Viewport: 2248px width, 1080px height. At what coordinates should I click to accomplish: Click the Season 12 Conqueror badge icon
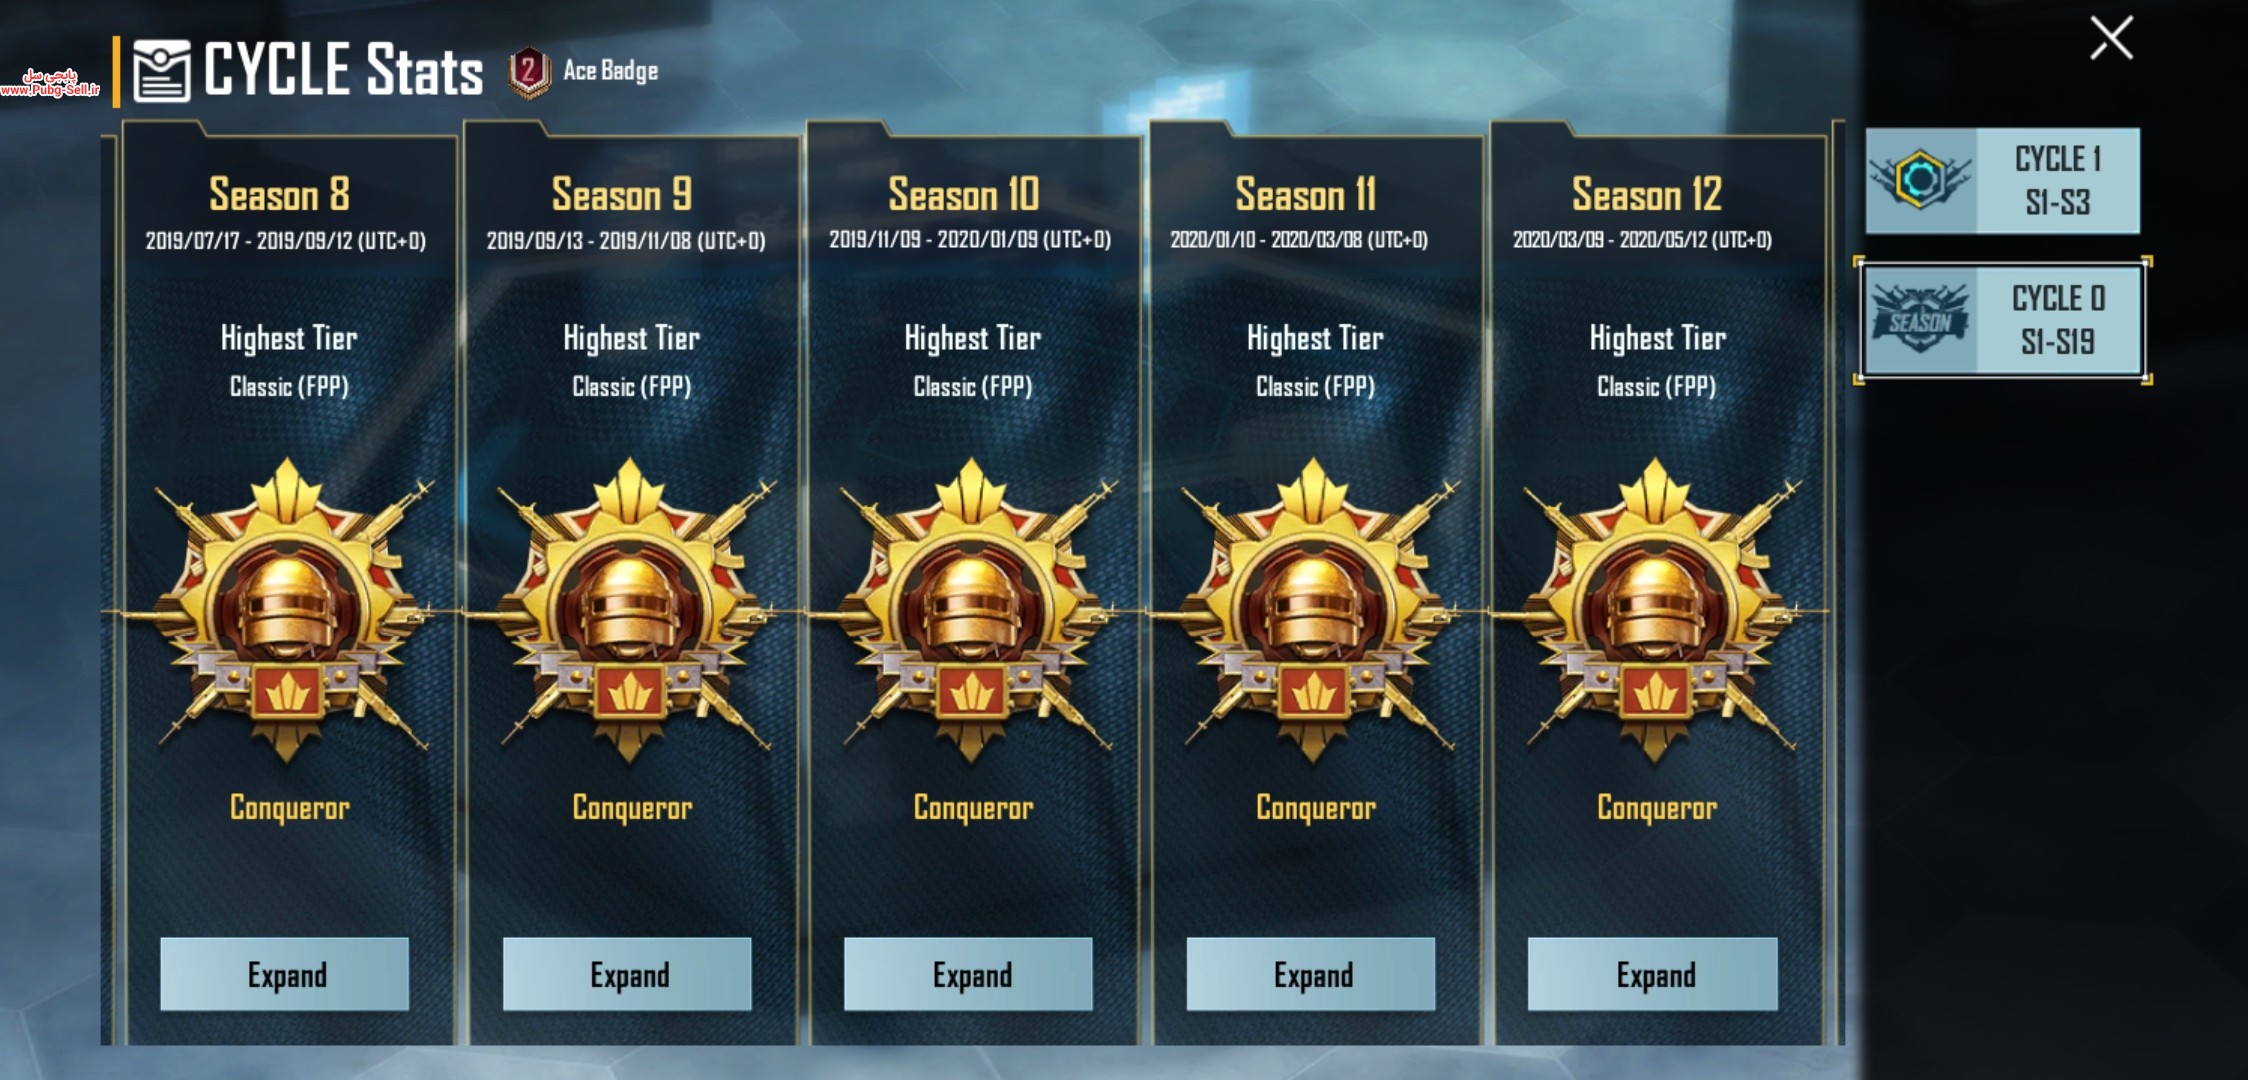[1656, 610]
